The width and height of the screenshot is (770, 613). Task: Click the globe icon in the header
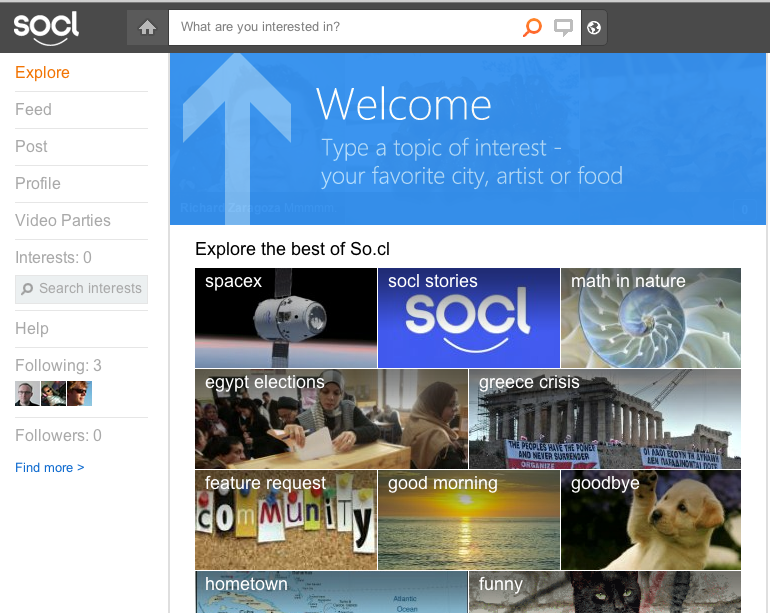[594, 28]
